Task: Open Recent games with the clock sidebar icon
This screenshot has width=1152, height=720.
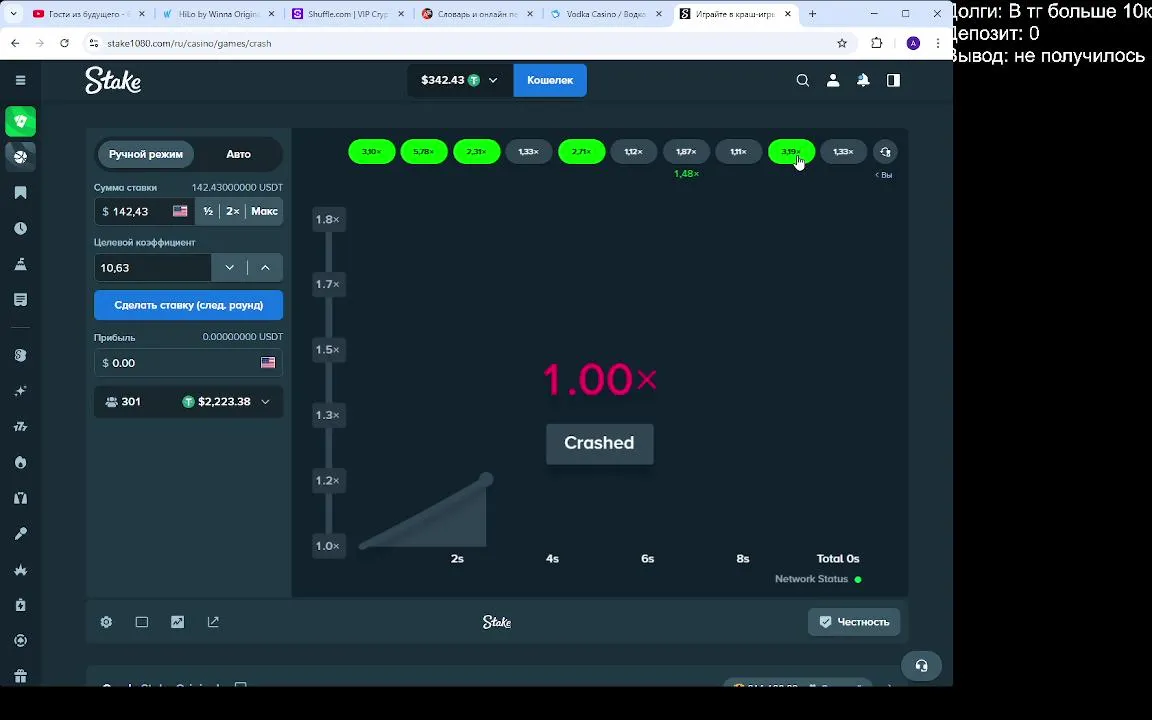Action: point(21,228)
